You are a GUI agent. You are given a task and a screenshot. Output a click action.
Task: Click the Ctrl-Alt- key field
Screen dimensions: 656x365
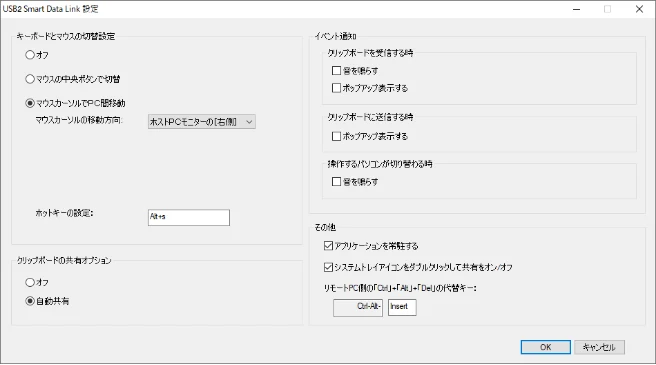[x=358, y=307]
